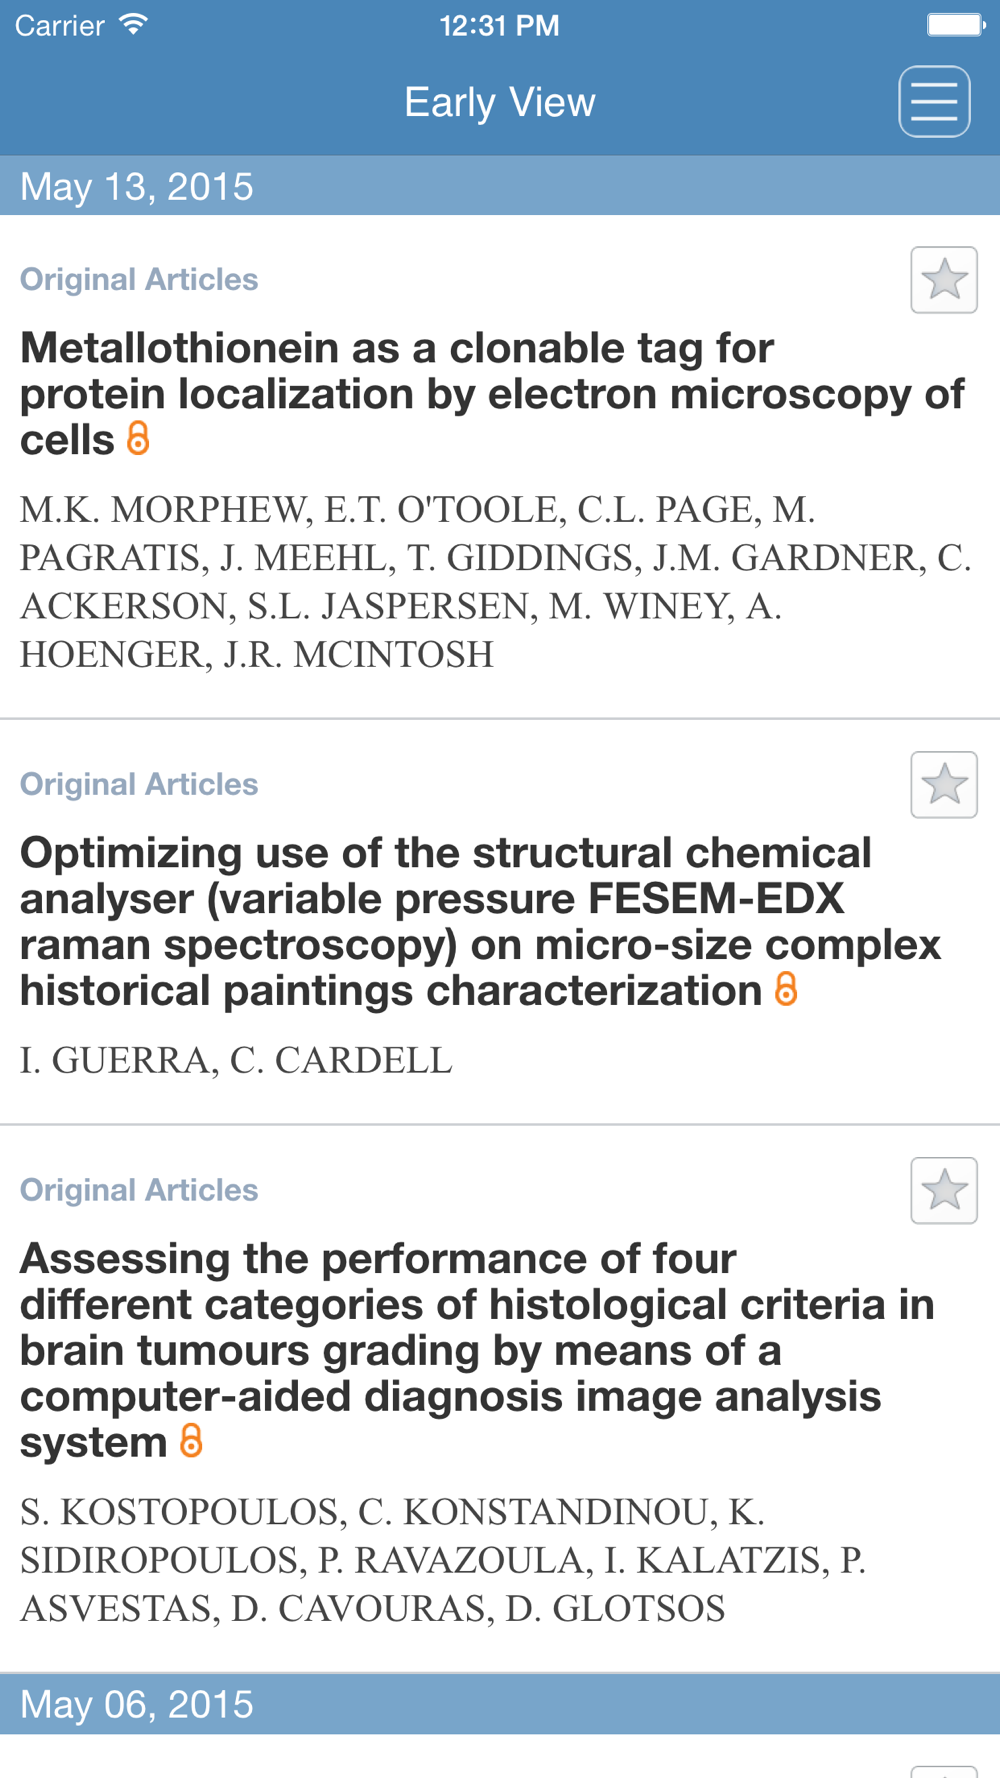Tap the Wi-Fi status icon

point(133,24)
